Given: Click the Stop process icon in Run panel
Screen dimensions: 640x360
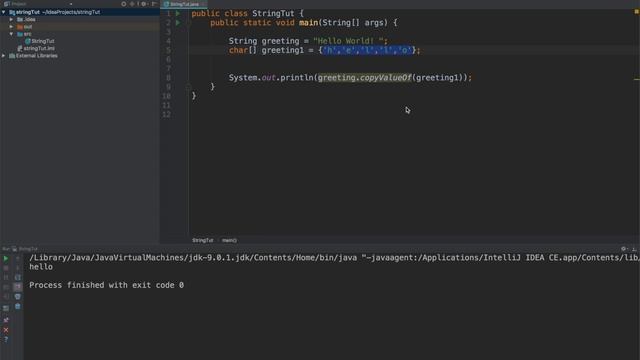Looking at the screenshot, I should click(x=6, y=268).
